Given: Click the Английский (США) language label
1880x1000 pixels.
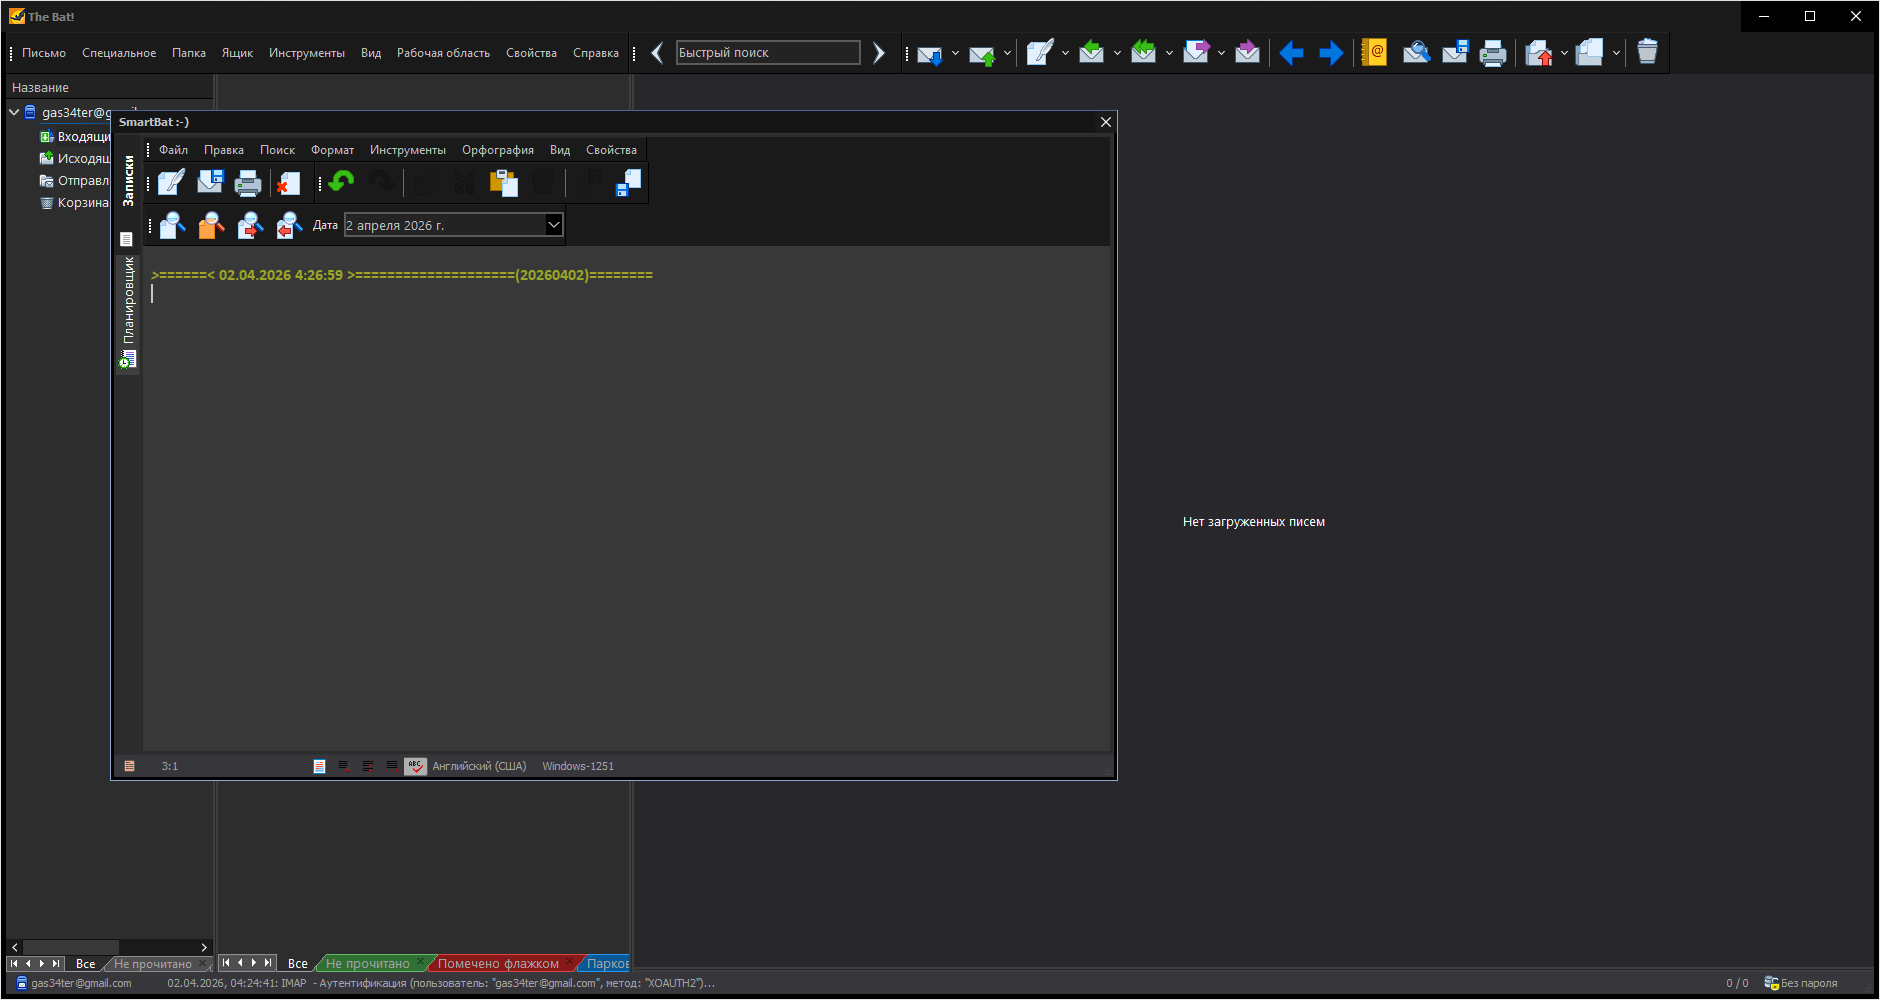Looking at the screenshot, I should (x=479, y=767).
